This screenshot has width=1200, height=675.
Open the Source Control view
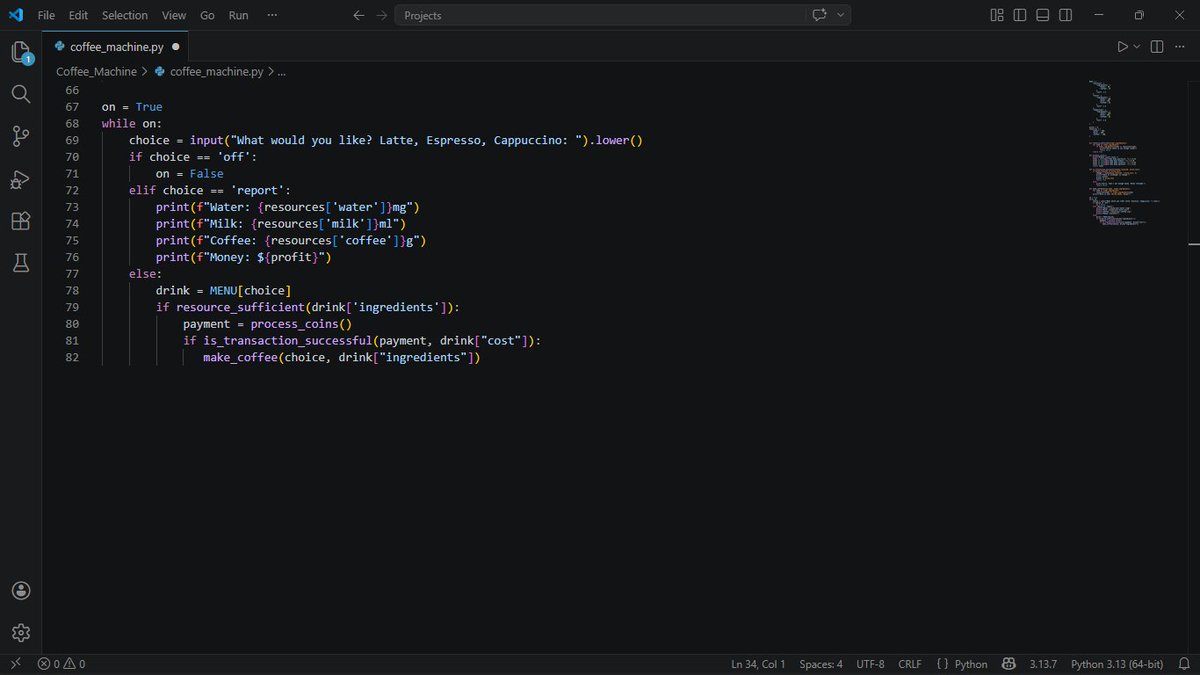coord(21,136)
